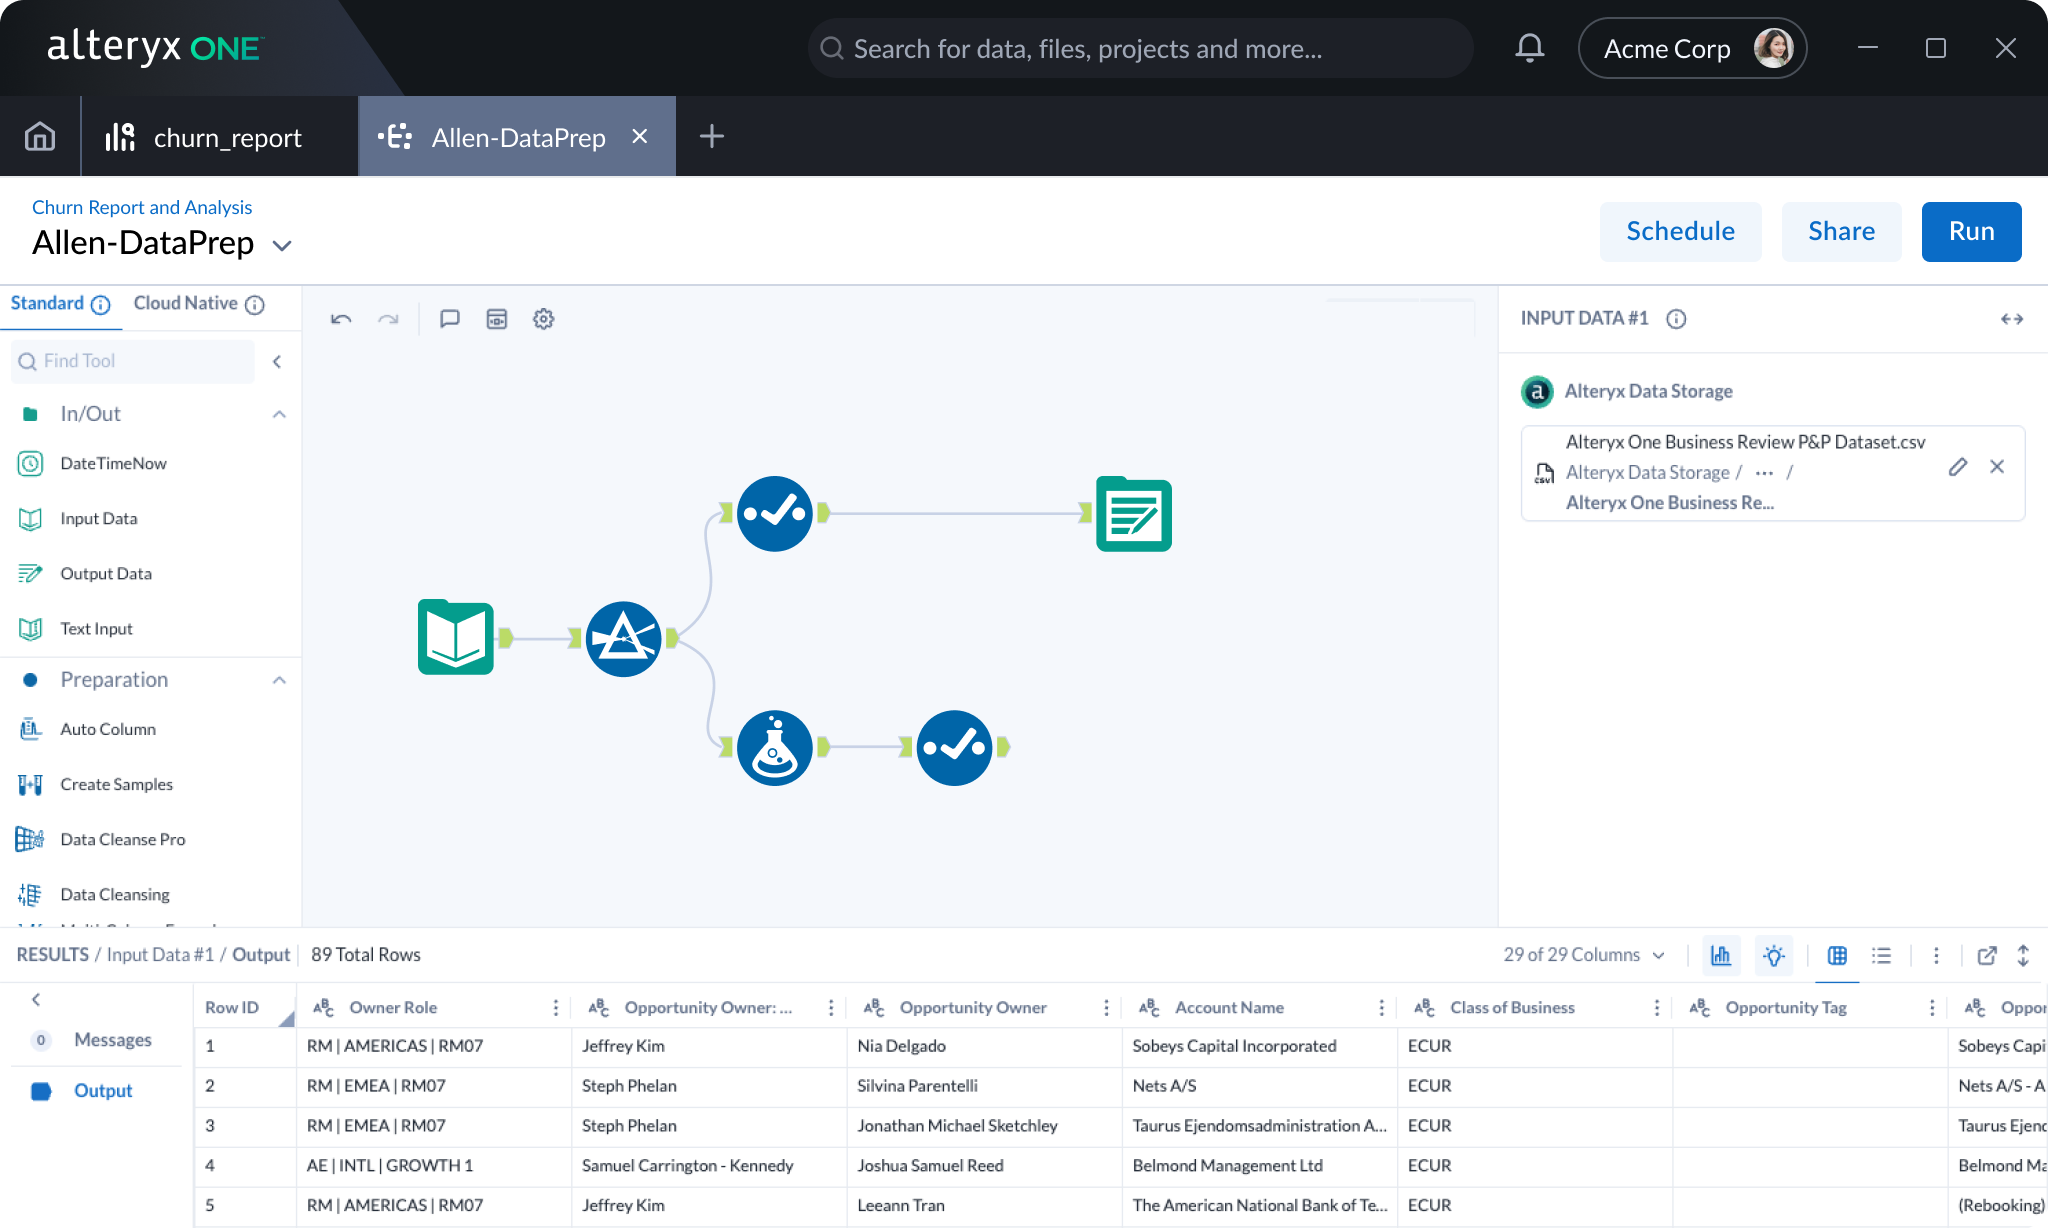The height and width of the screenshot is (1228, 2048).
Task: Select the Formula flask node on canvas
Action: click(774, 747)
